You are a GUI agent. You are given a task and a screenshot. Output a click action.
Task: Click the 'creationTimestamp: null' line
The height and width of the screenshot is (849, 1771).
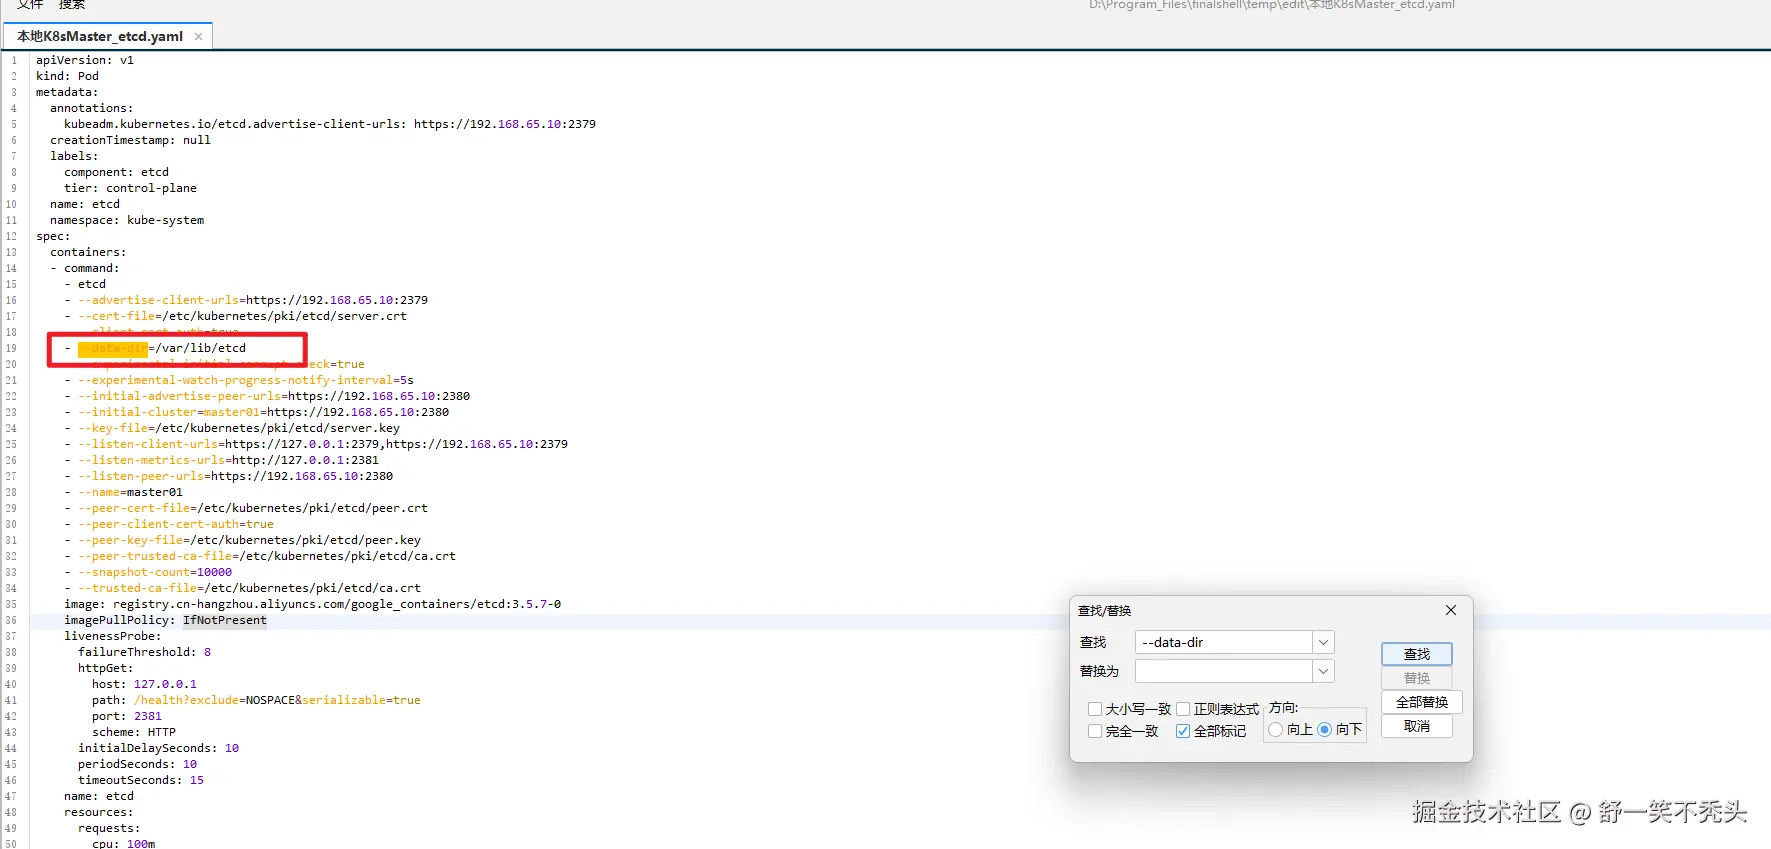130,140
